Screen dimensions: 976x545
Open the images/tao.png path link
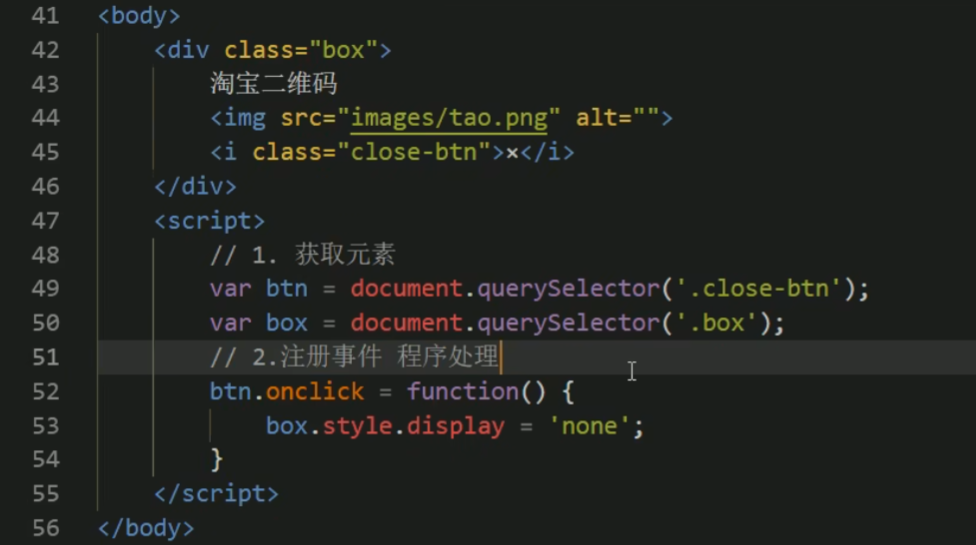coord(449,118)
